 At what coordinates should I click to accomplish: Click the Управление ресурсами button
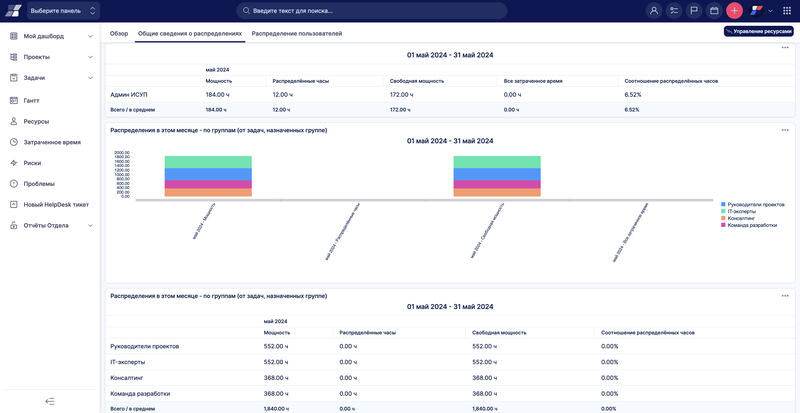758,32
